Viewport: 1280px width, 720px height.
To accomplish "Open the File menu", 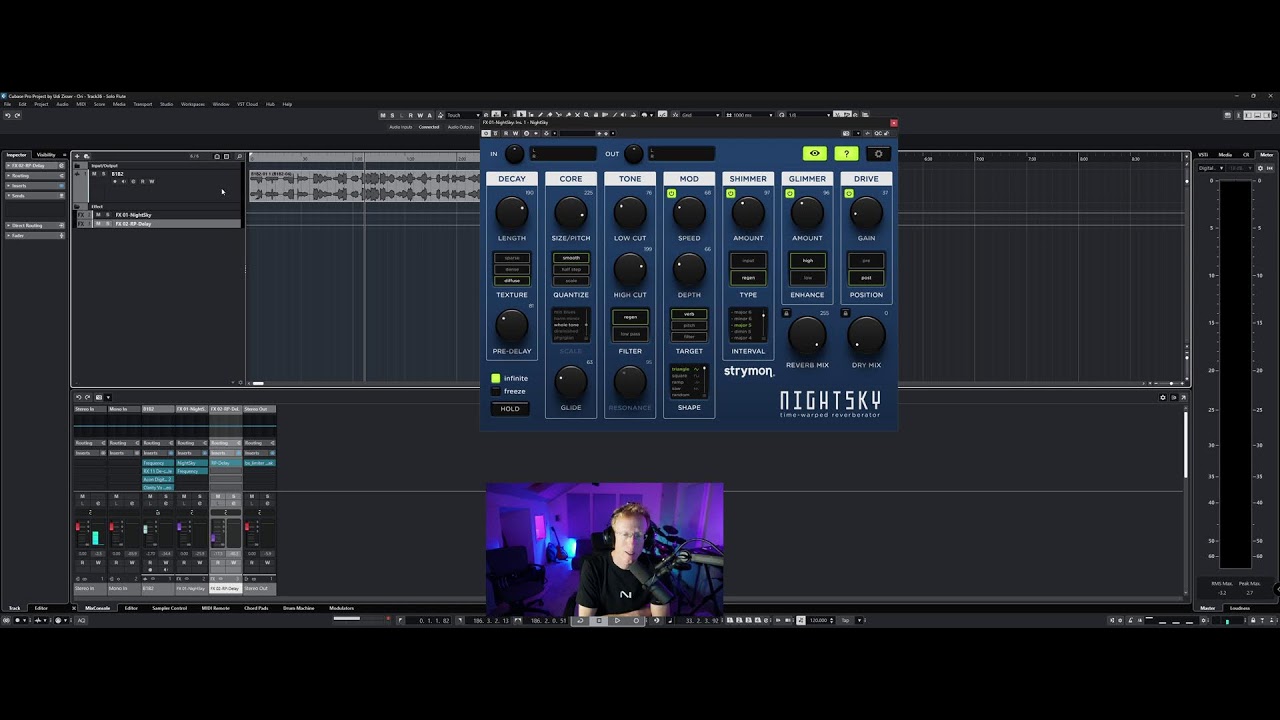I will tap(8, 104).
